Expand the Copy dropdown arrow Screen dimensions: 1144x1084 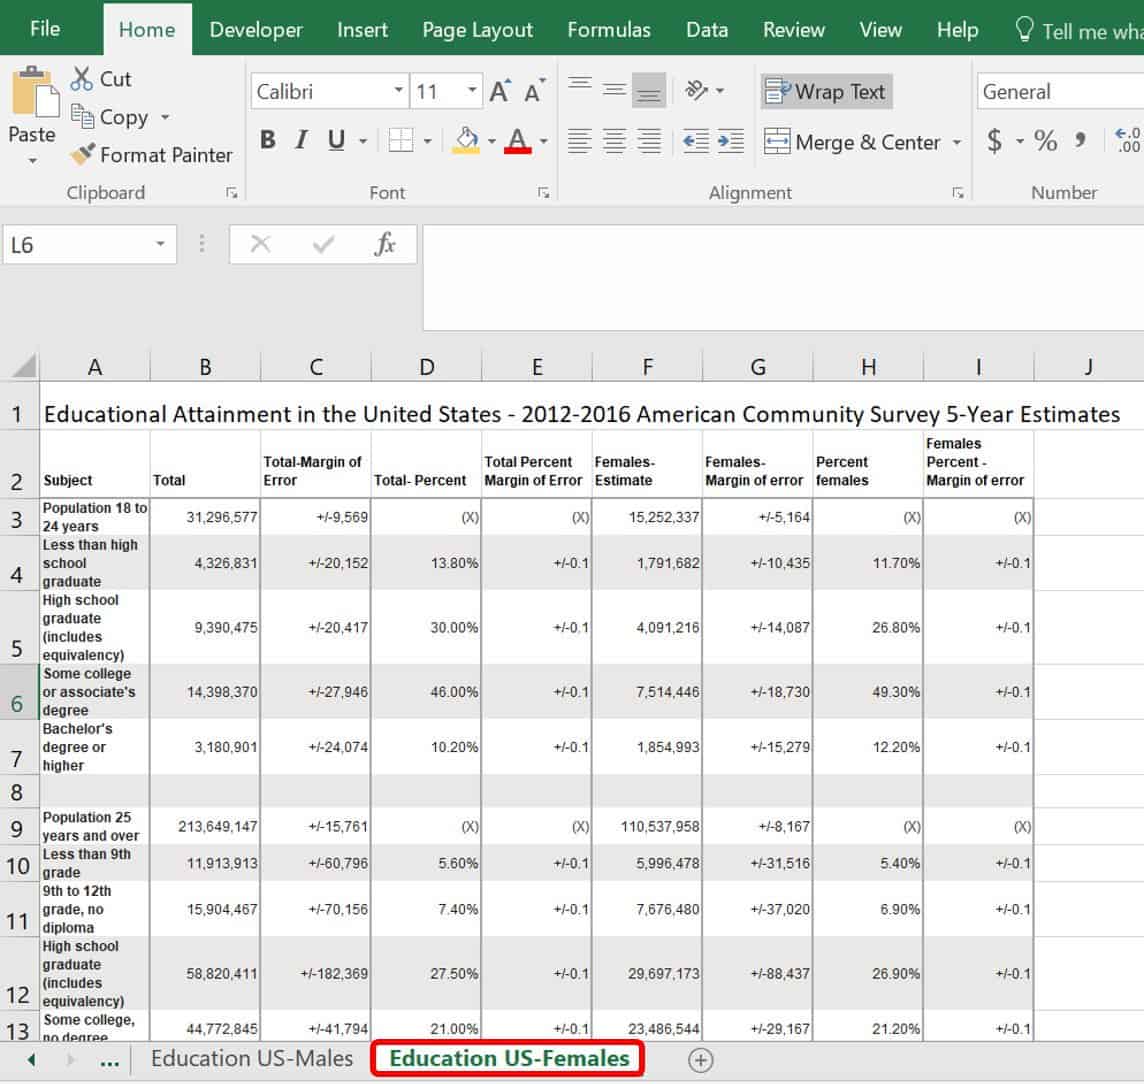click(165, 117)
